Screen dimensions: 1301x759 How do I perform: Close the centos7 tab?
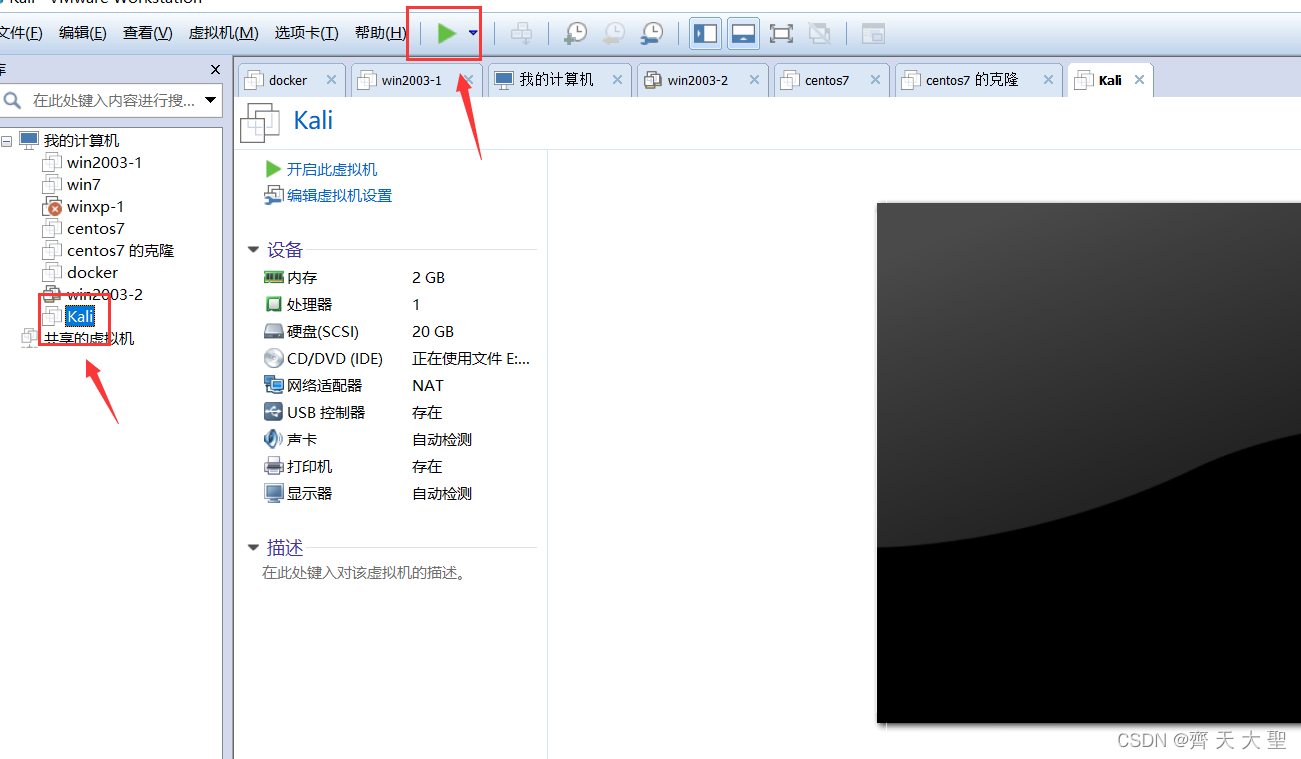tap(875, 80)
